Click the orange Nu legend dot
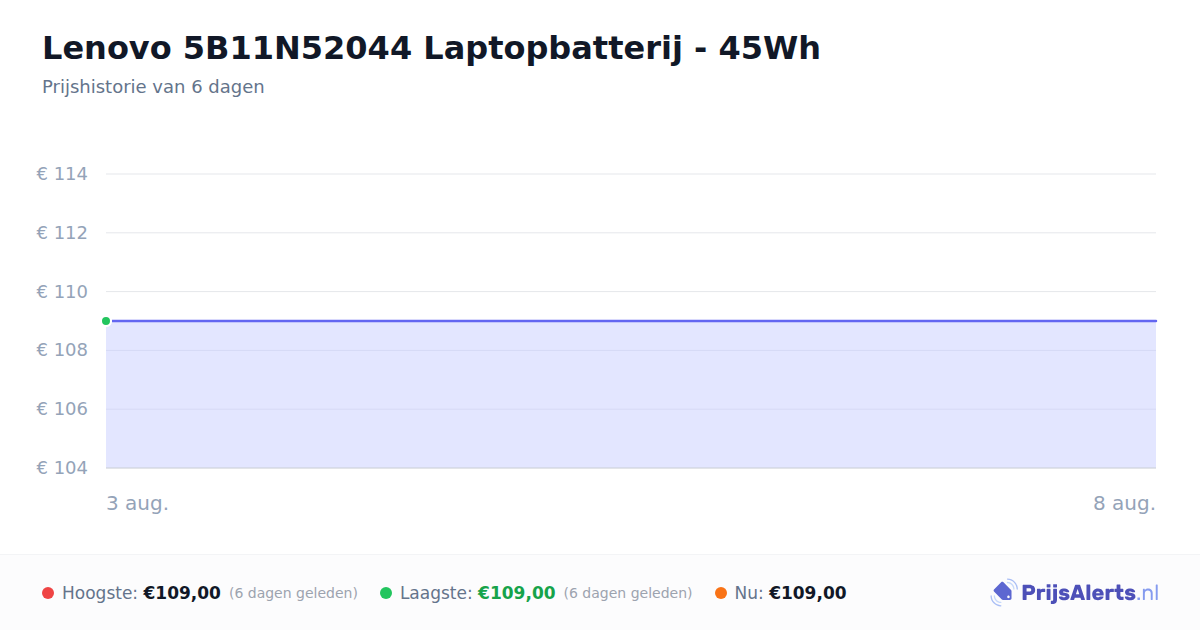1200x630 pixels. tap(721, 593)
